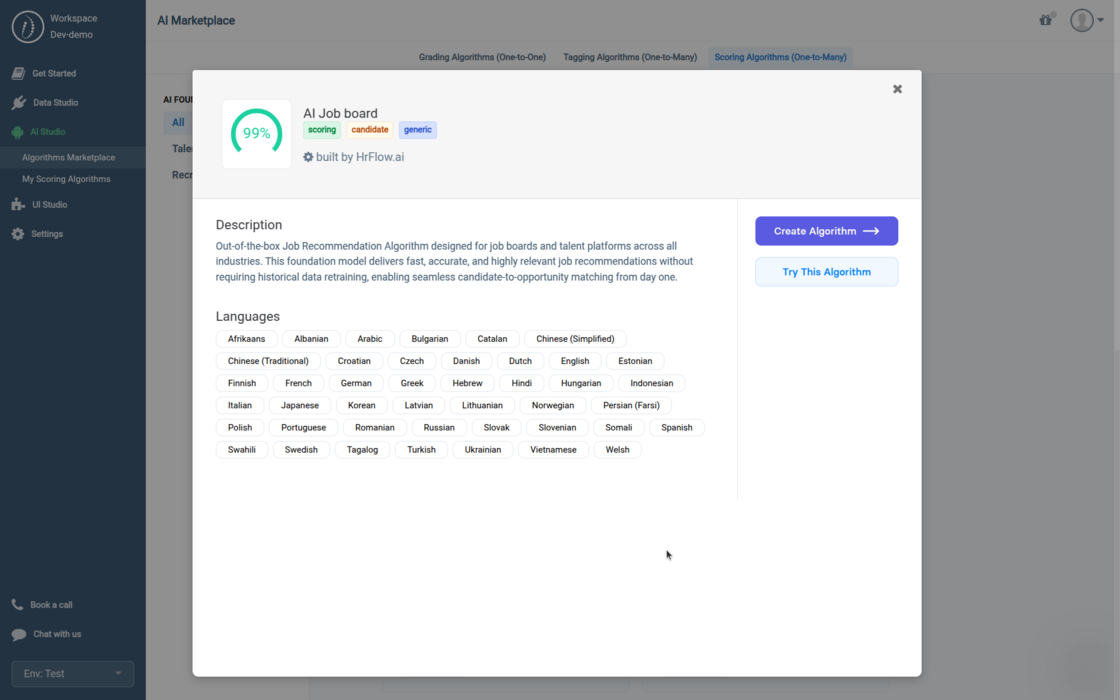The height and width of the screenshot is (700, 1120).
Task: Click the Chat with us bubble icon
Action: [x=19, y=634]
